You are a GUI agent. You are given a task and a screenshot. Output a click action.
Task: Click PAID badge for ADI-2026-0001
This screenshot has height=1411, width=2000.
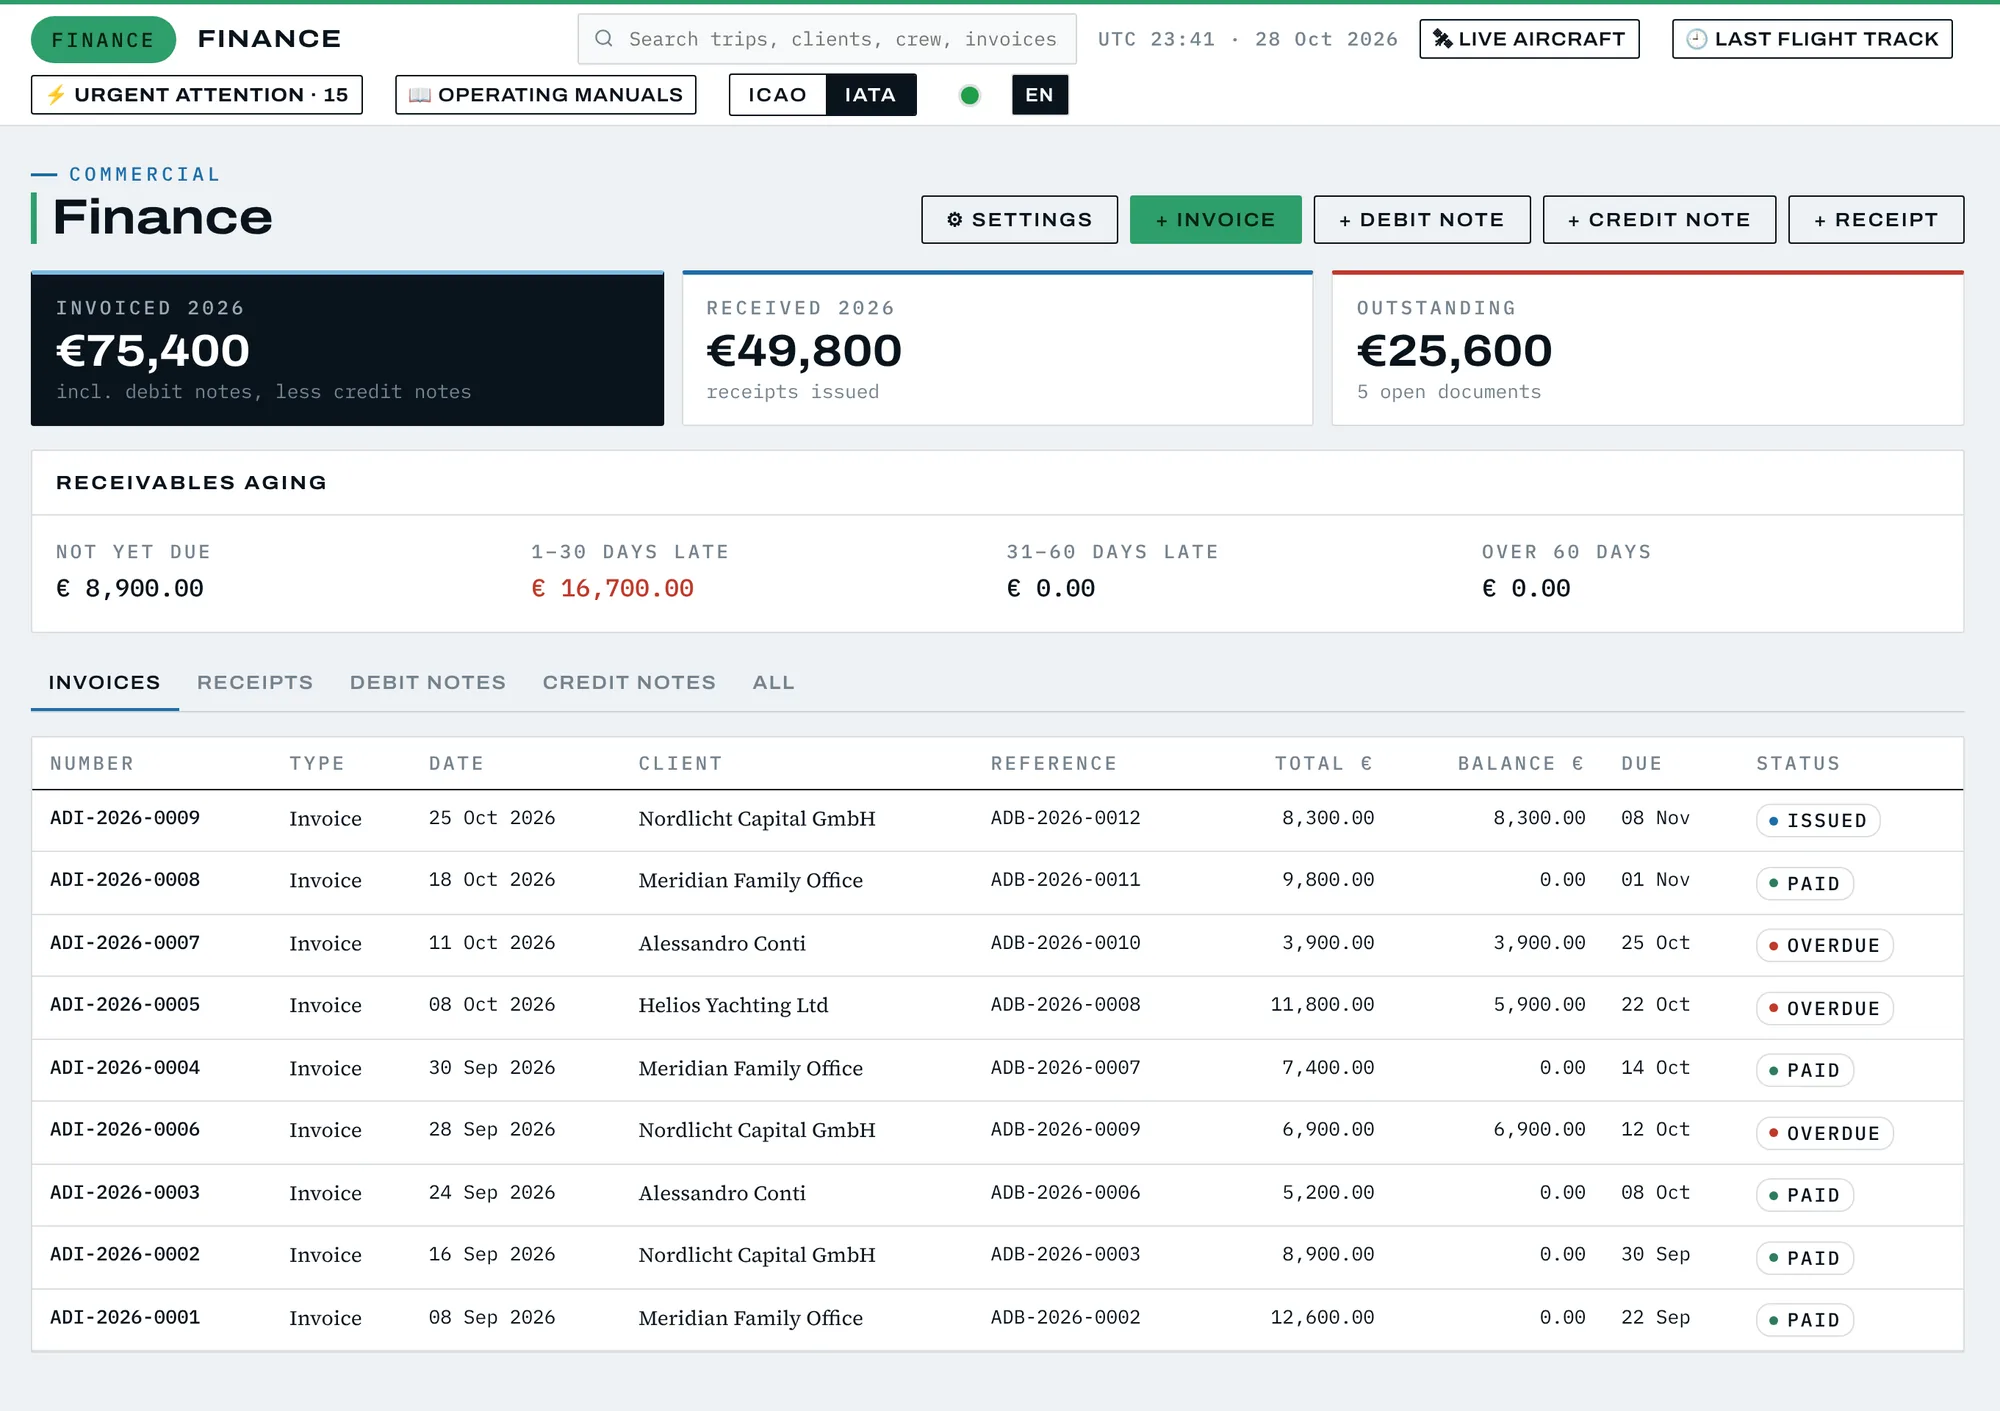[1804, 1321]
